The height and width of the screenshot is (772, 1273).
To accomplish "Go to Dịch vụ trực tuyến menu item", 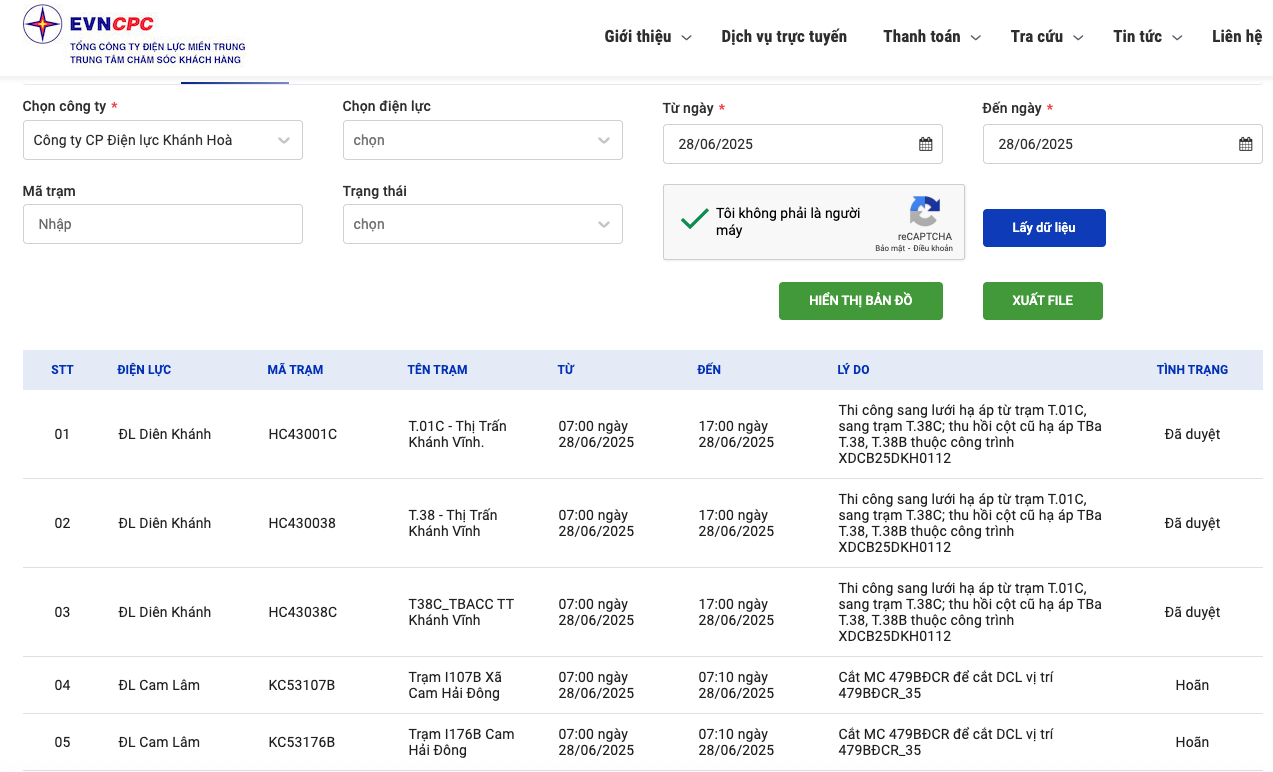I will tap(784, 37).
